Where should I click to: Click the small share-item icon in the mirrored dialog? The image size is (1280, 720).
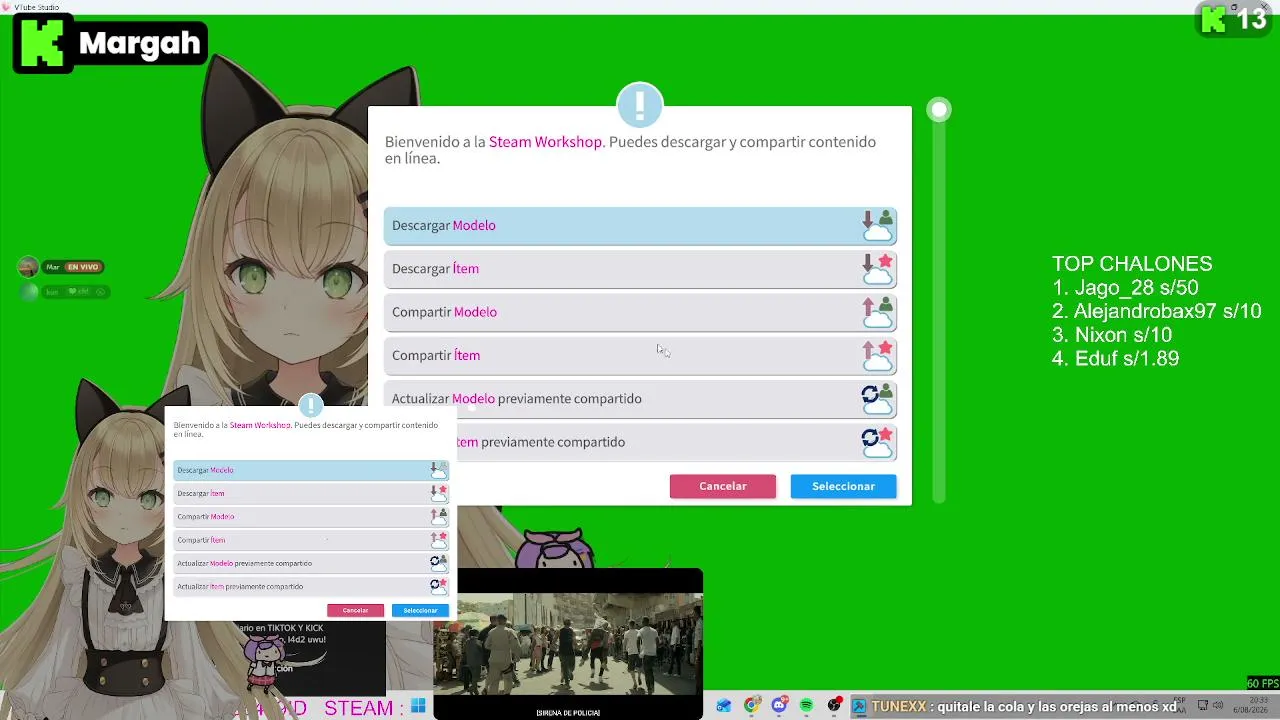438,540
